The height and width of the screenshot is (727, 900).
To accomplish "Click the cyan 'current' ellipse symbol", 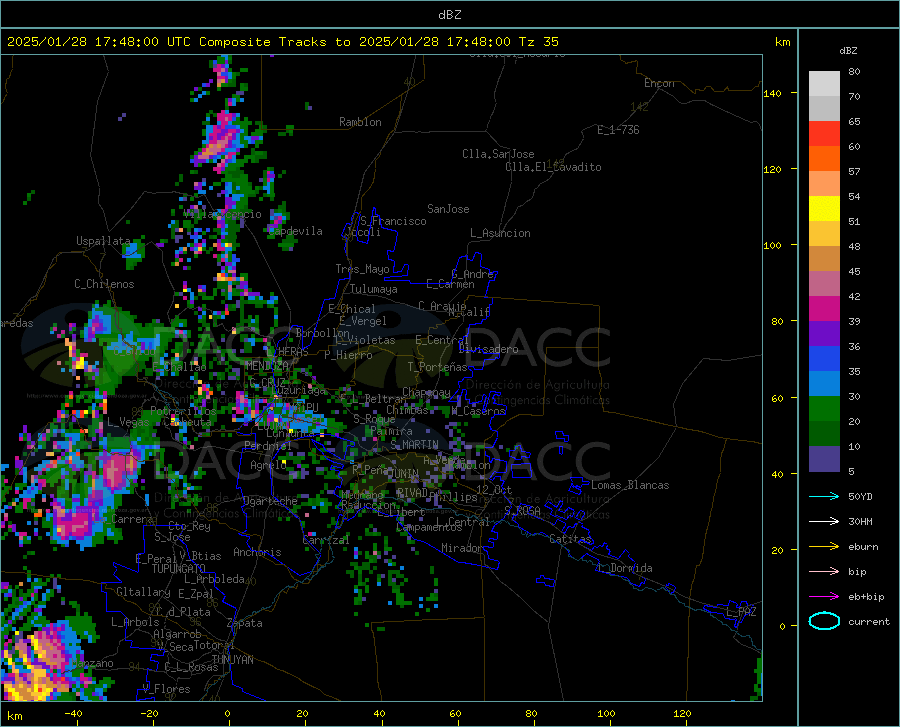I will coord(824,621).
